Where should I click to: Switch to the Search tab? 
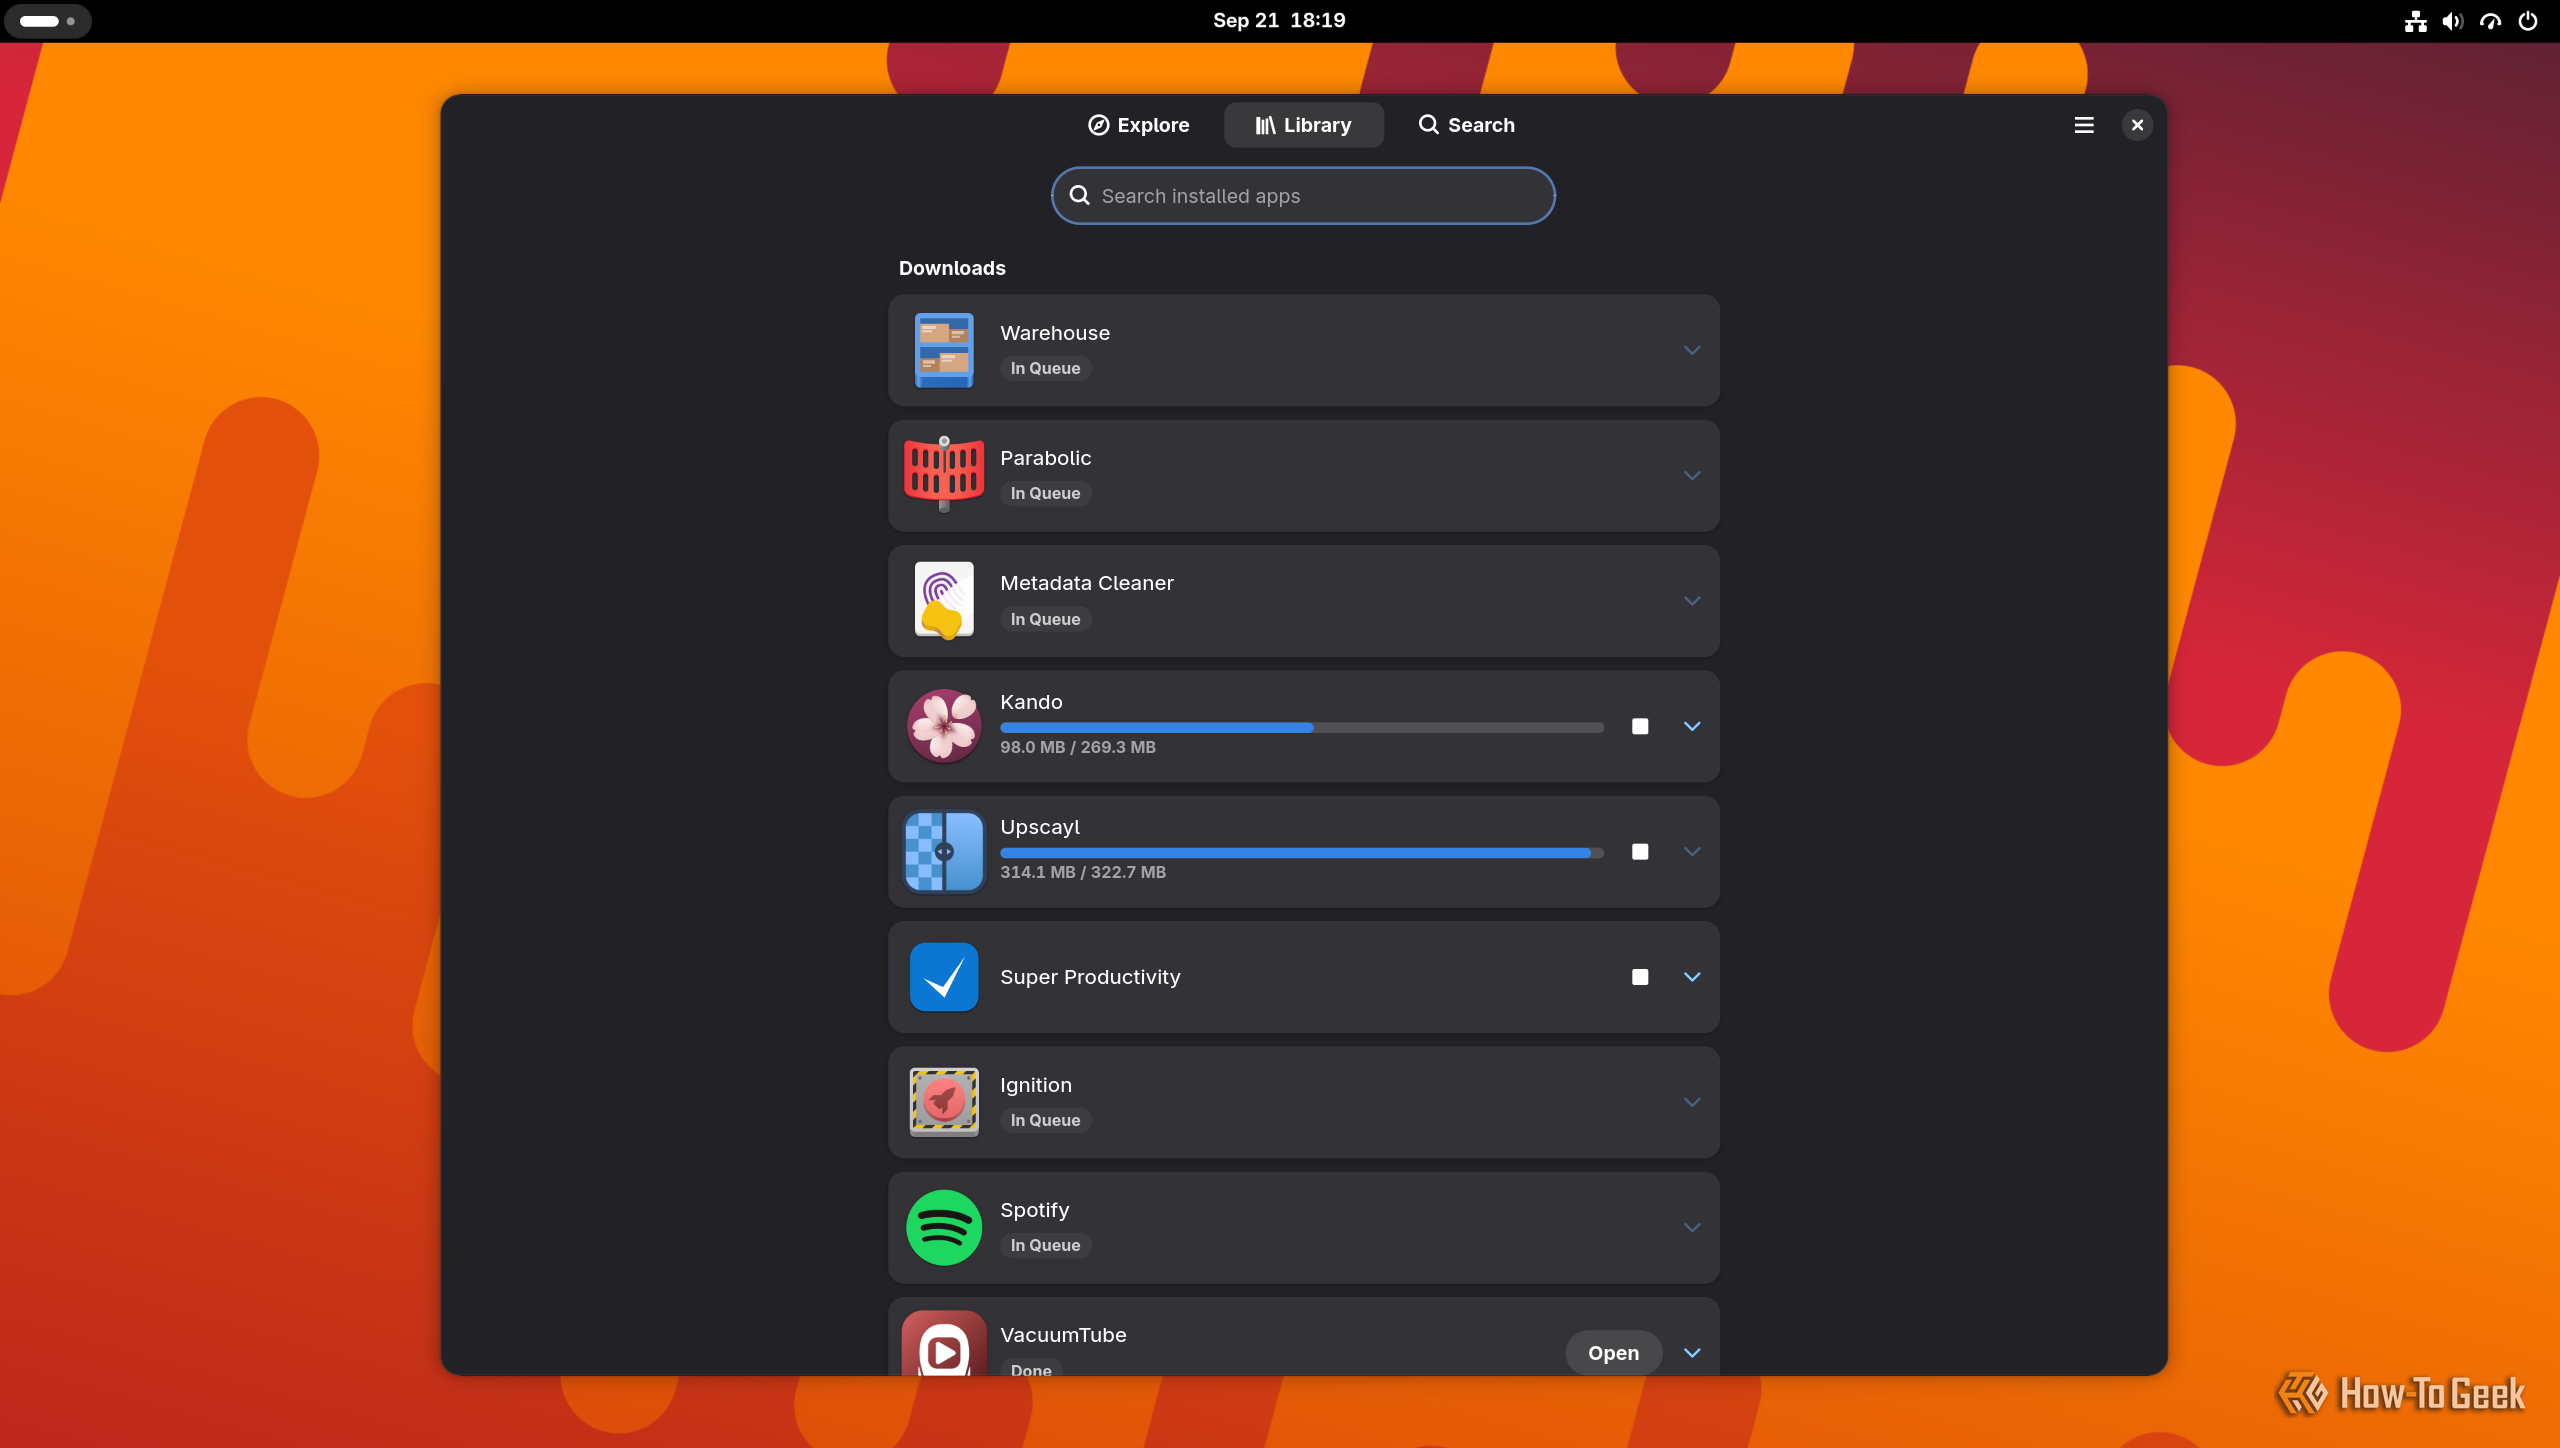click(1466, 125)
